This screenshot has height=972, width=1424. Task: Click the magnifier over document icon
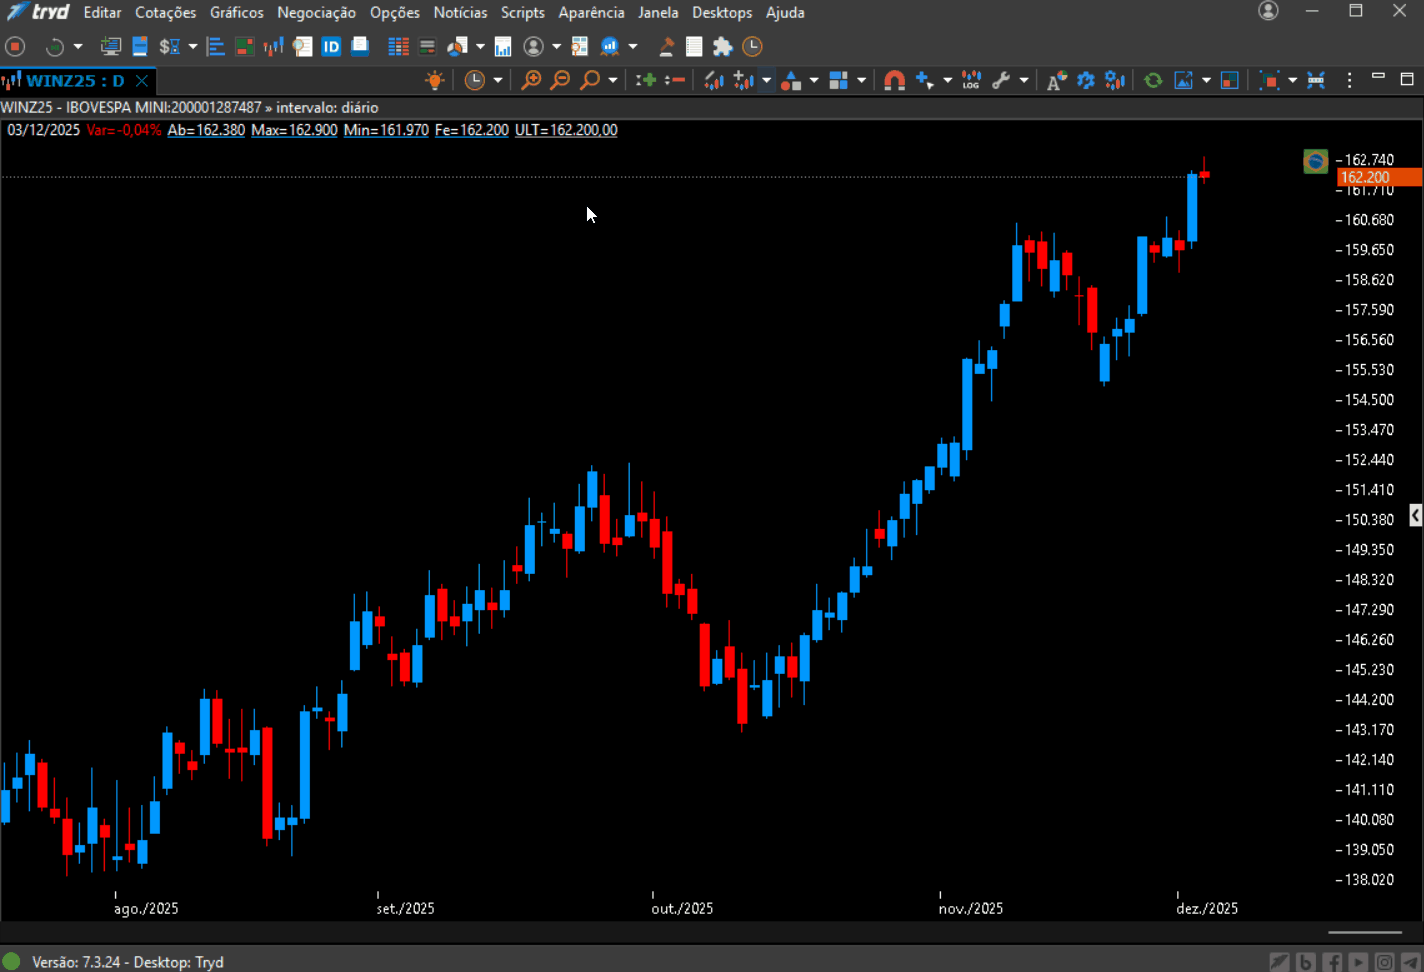302,46
